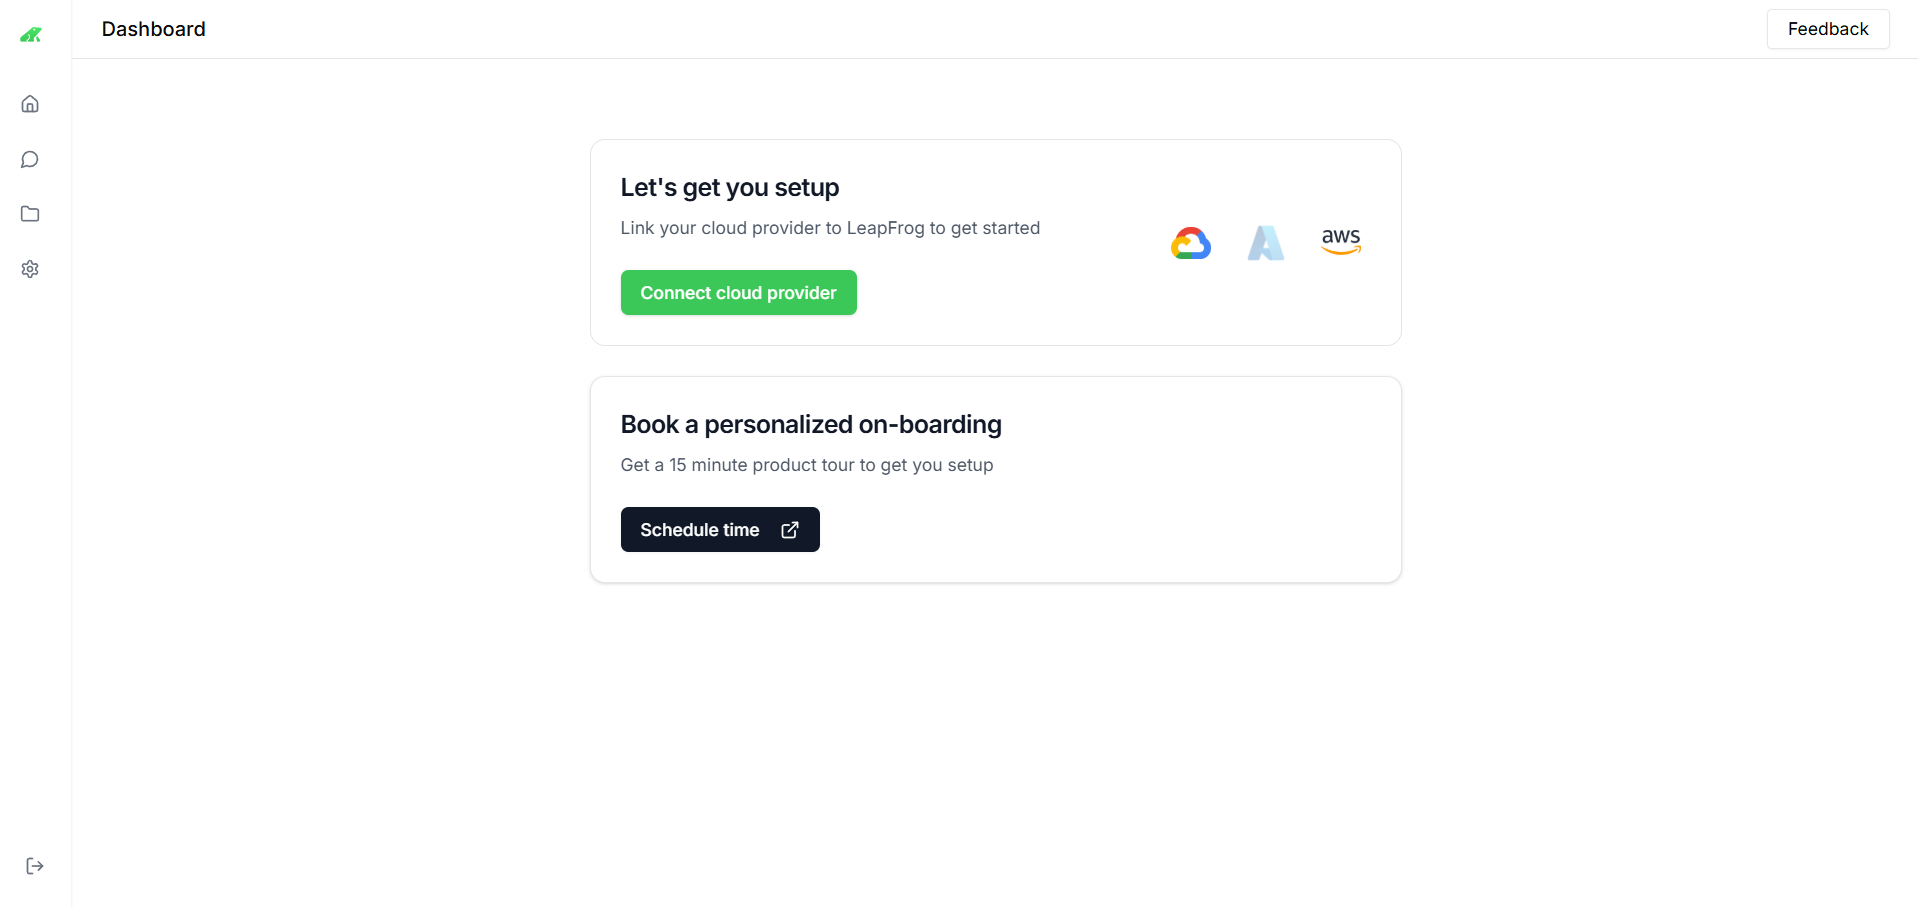The image size is (1918, 907).
Task: Click the setup instruction text about linking providers
Action: point(830,228)
